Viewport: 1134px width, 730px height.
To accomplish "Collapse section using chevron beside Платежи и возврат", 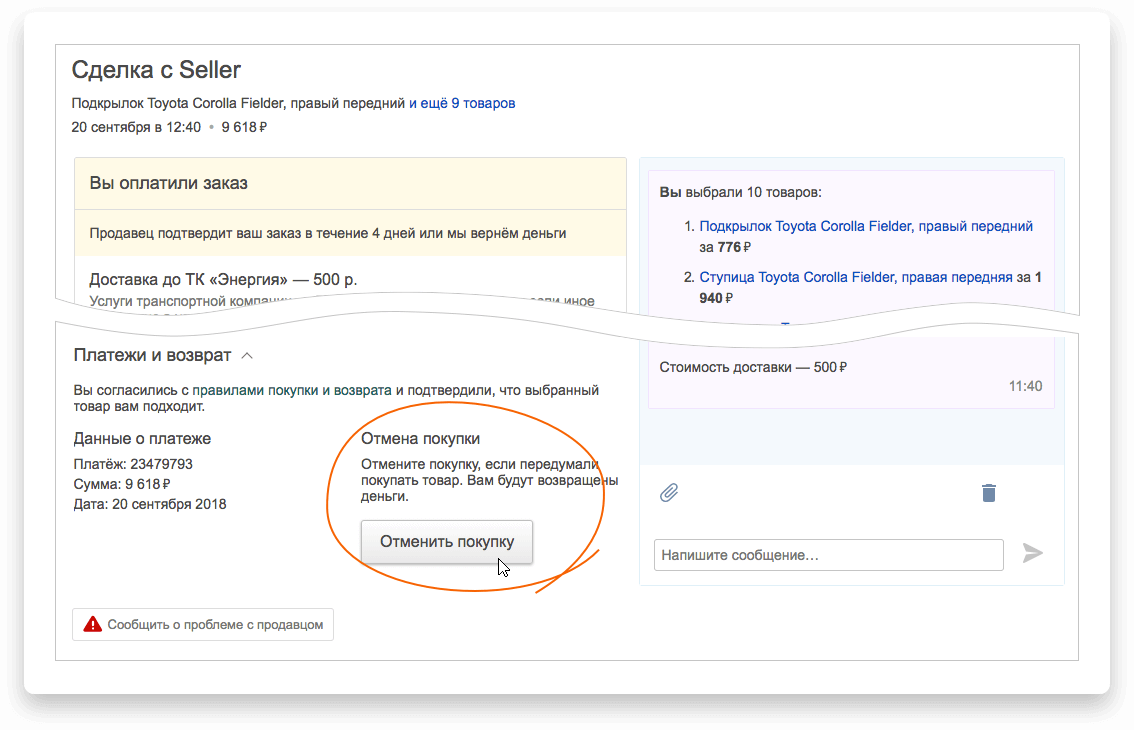I will pos(248,355).
